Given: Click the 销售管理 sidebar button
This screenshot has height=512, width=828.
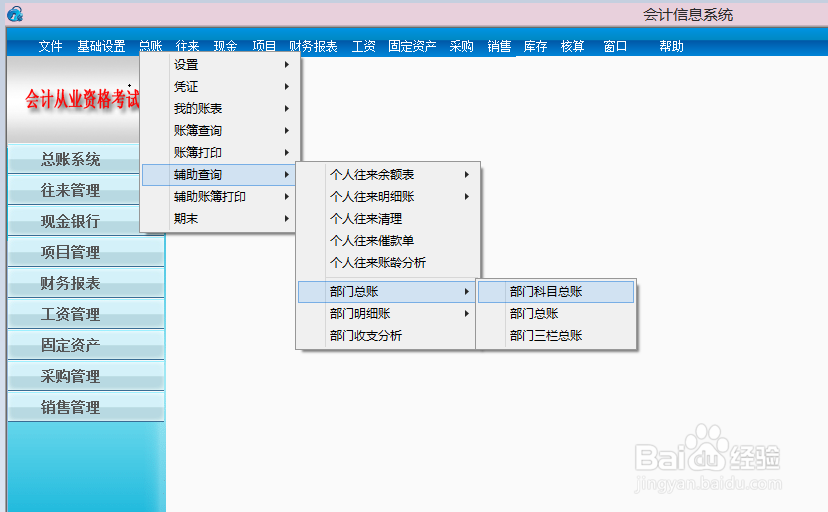Looking at the screenshot, I should (86, 407).
